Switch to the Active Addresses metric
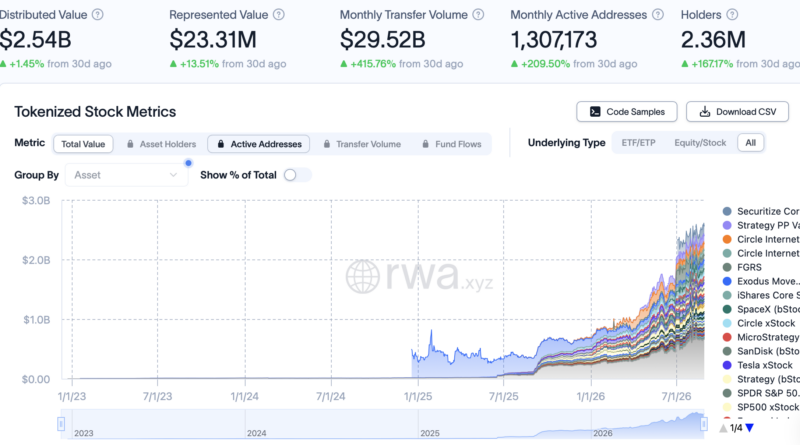This screenshot has height=445, width=800. [x=259, y=144]
